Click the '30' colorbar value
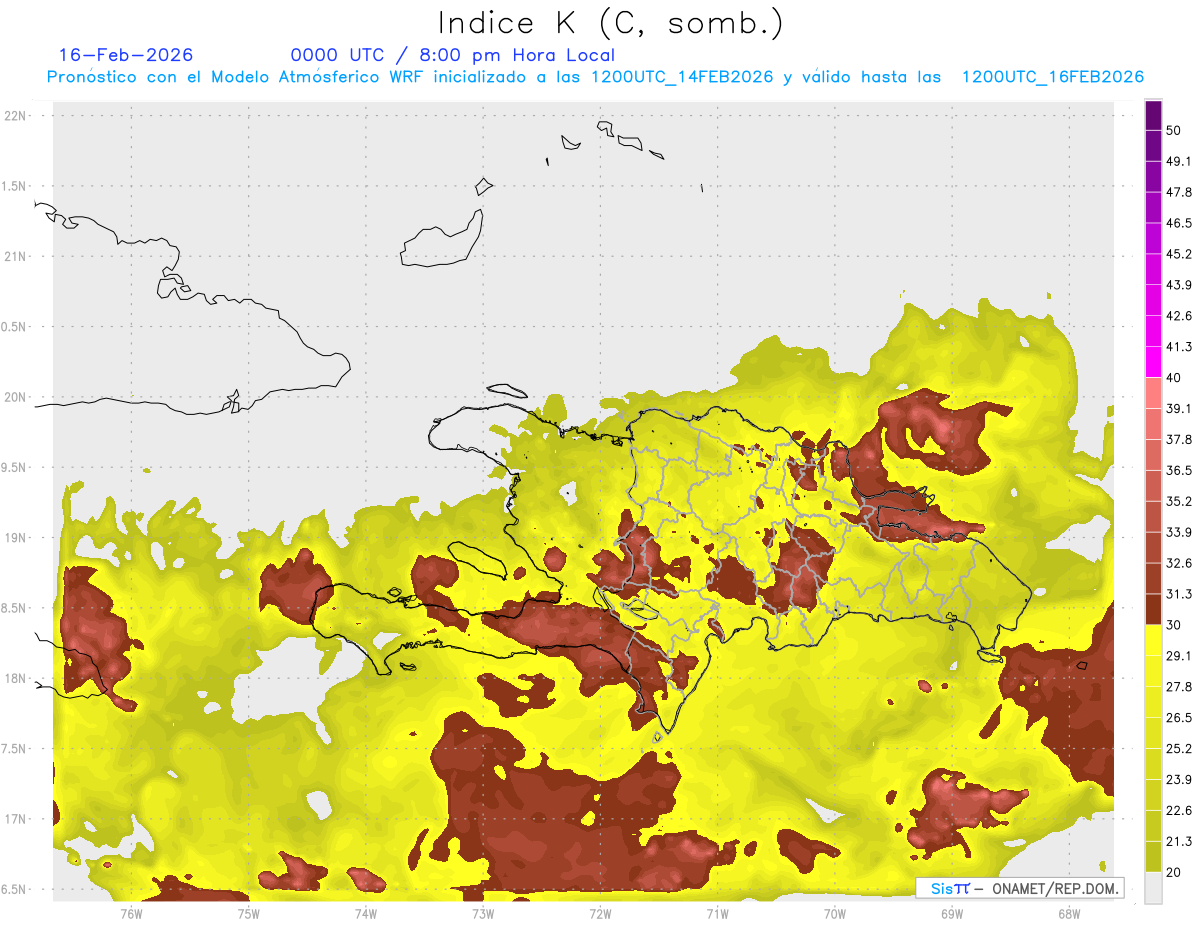The image size is (1200, 927). click(1174, 625)
